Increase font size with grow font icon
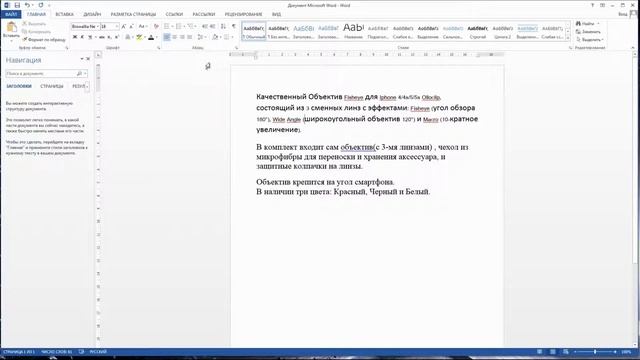 point(124,27)
